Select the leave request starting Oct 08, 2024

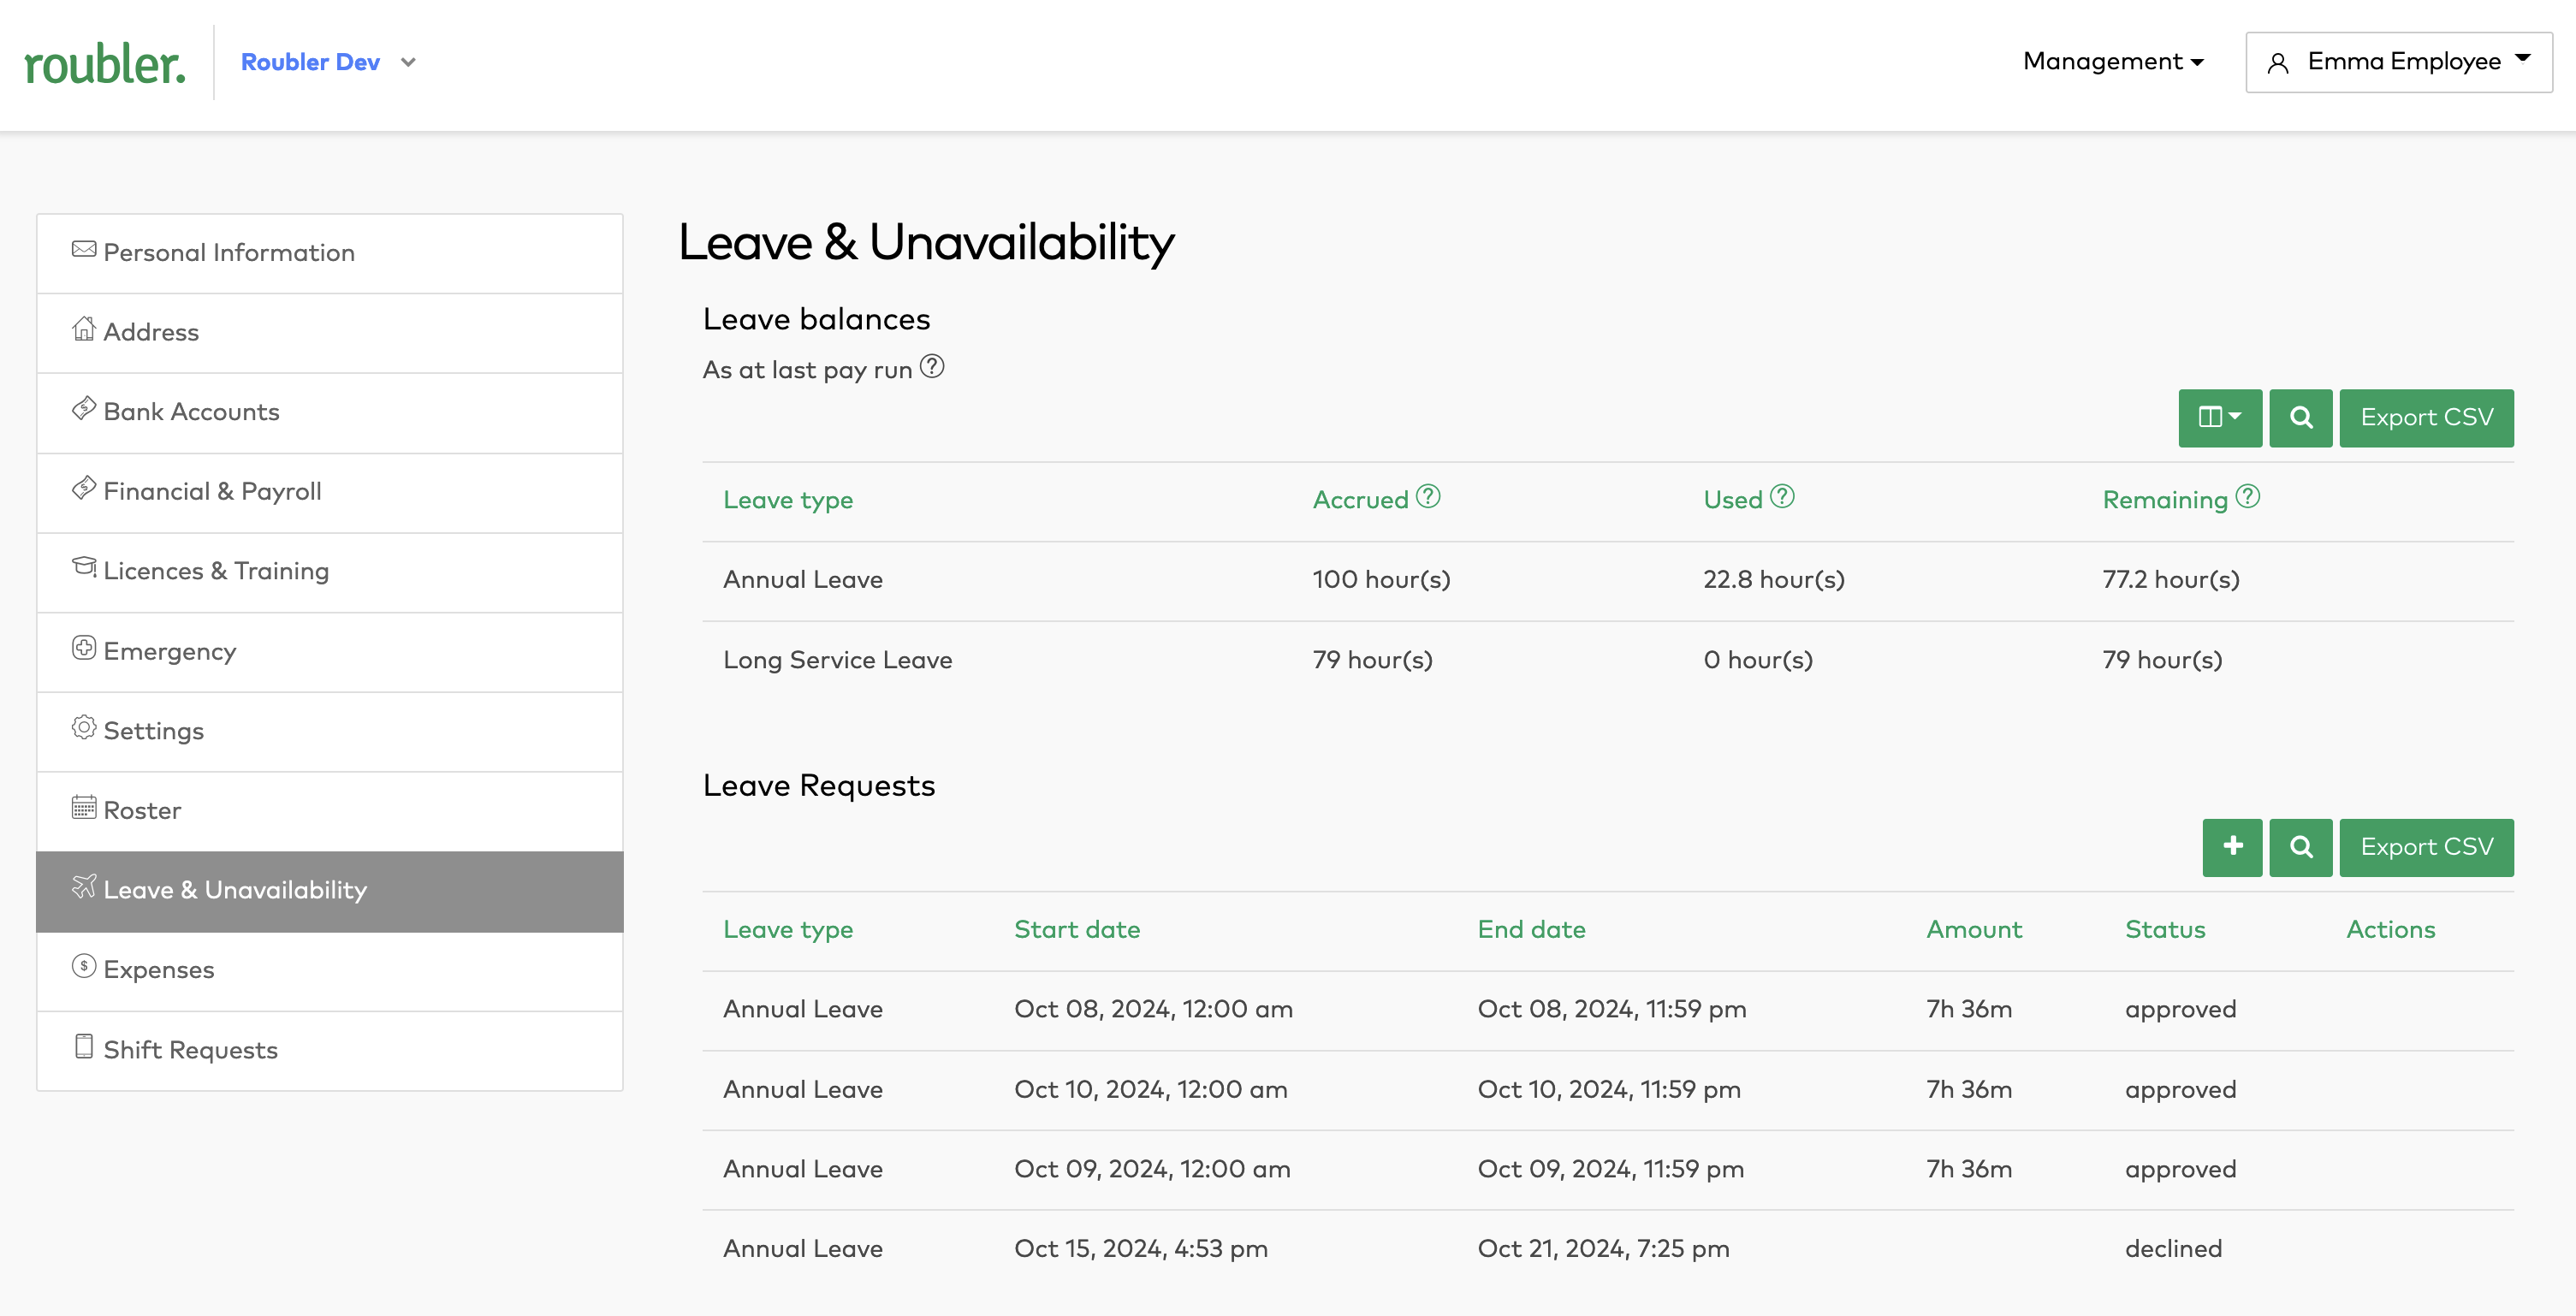(1608, 1011)
